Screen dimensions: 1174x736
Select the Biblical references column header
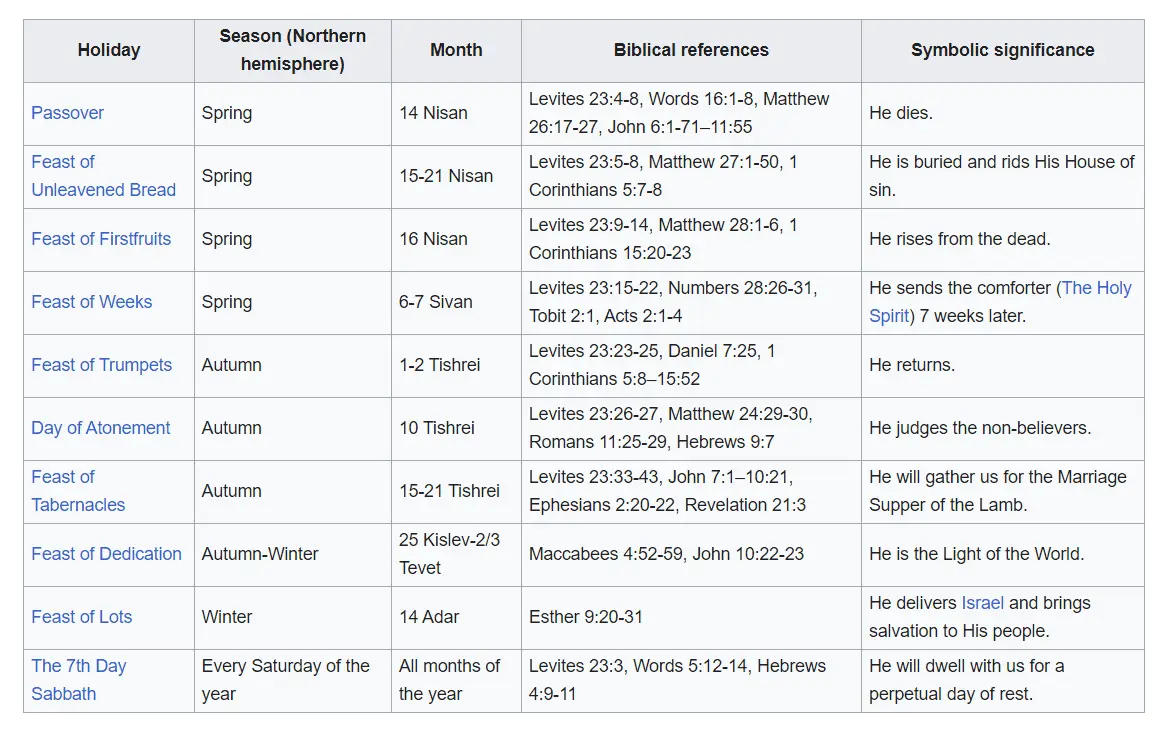point(691,50)
